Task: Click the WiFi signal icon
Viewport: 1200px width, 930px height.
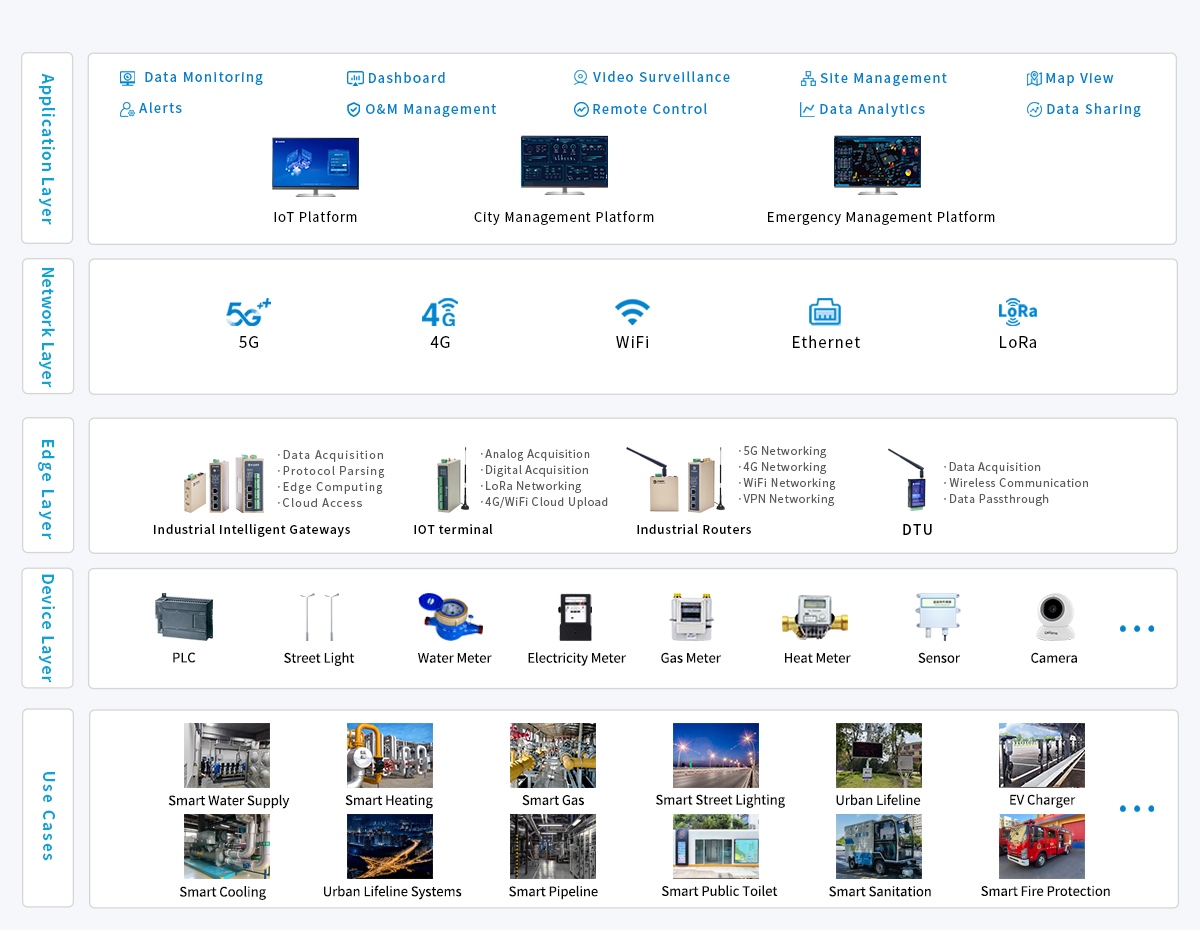Action: (x=632, y=312)
